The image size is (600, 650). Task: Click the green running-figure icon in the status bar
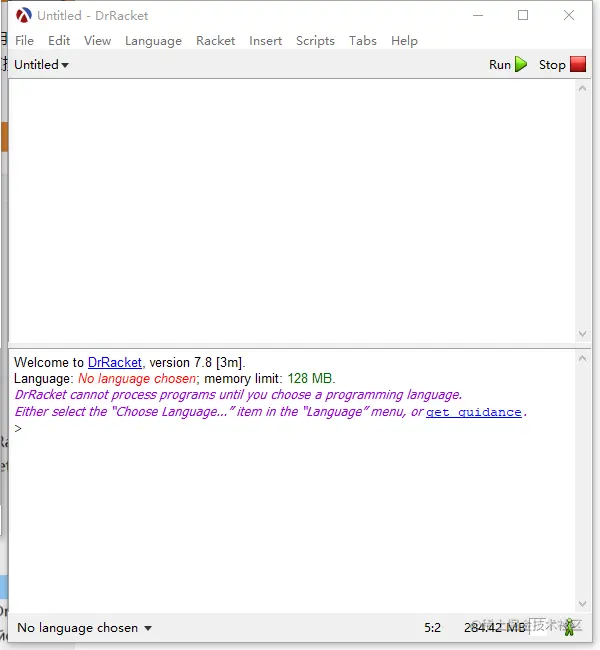(x=570, y=628)
